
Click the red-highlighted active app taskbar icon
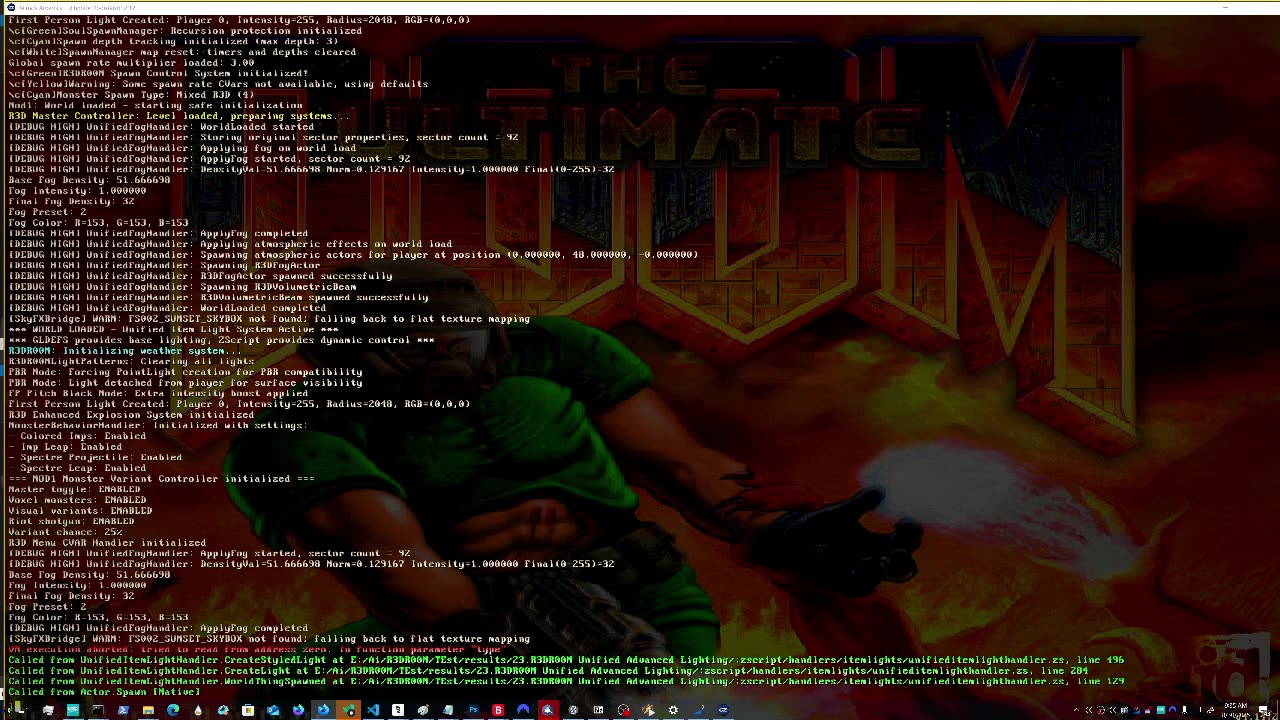coord(547,710)
